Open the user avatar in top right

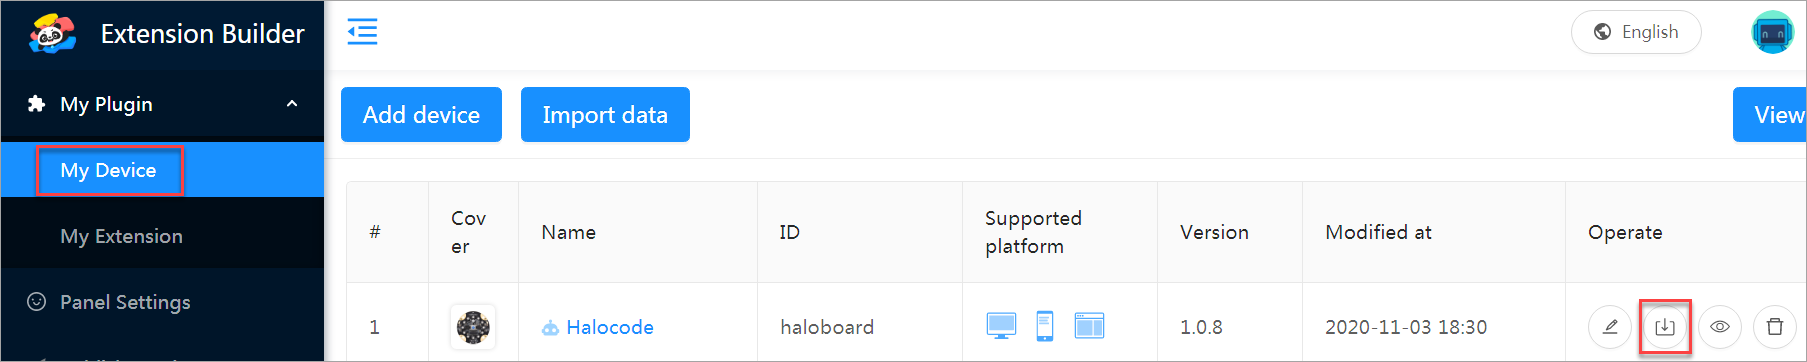pos(1773,32)
